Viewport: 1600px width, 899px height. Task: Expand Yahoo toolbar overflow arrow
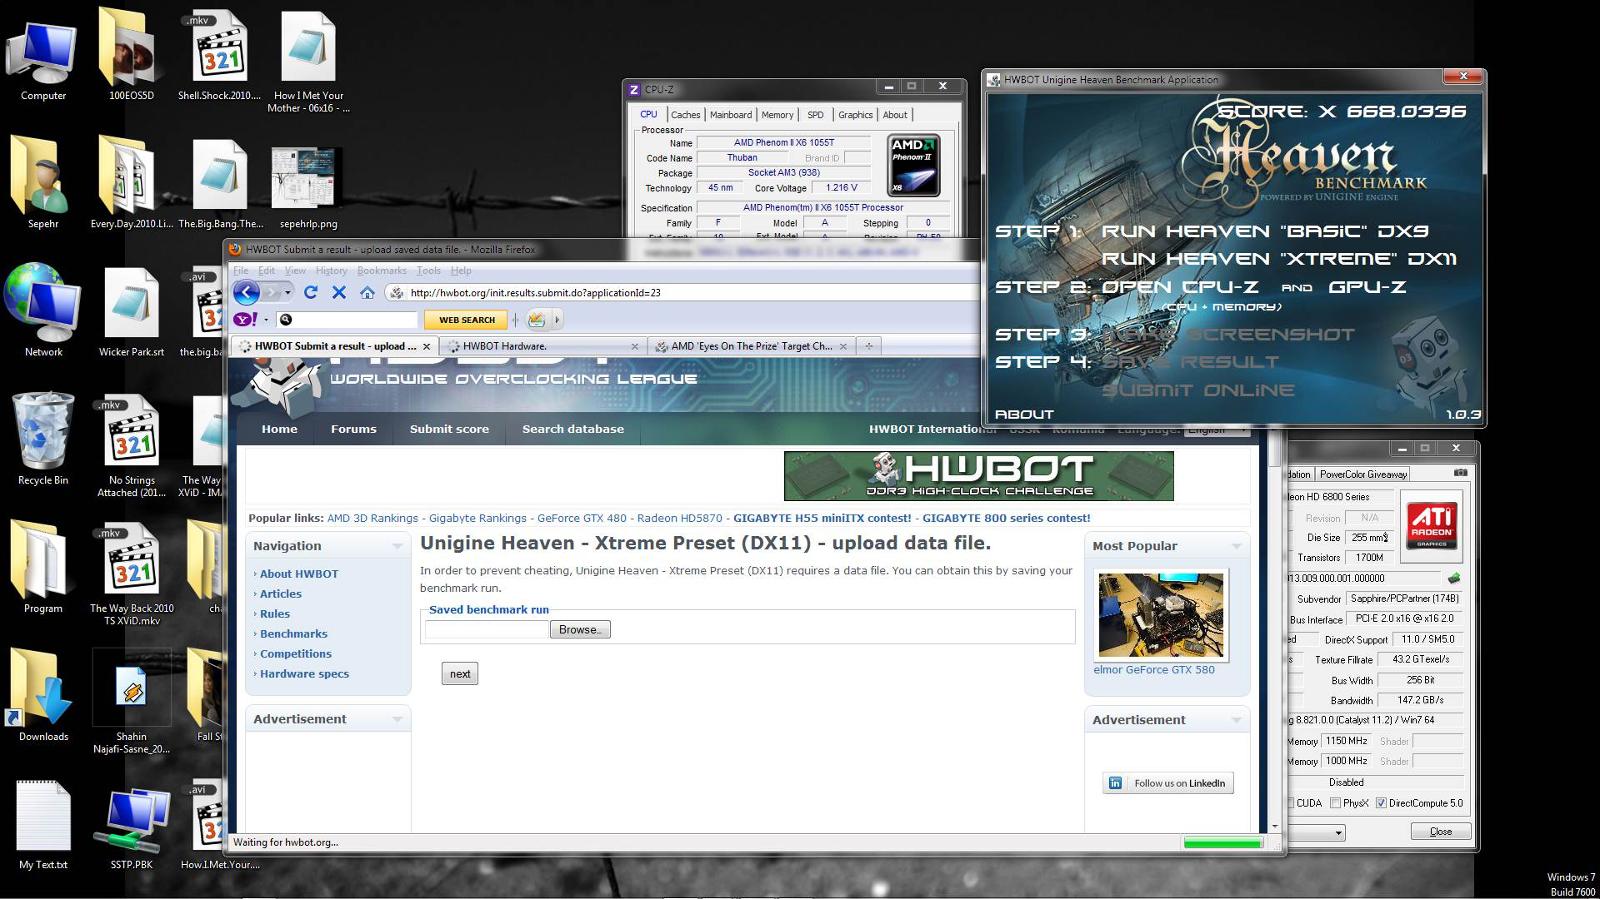557,319
